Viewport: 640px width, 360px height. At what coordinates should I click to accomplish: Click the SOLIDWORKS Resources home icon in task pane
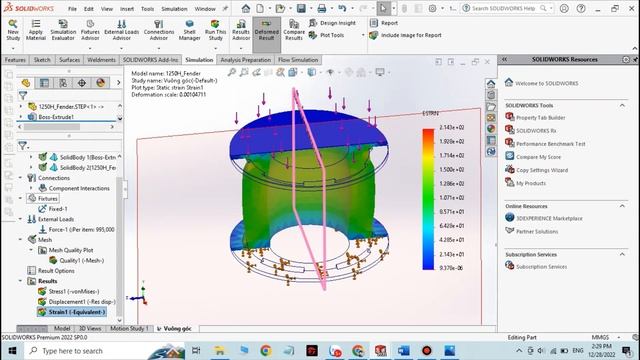pos(491,84)
